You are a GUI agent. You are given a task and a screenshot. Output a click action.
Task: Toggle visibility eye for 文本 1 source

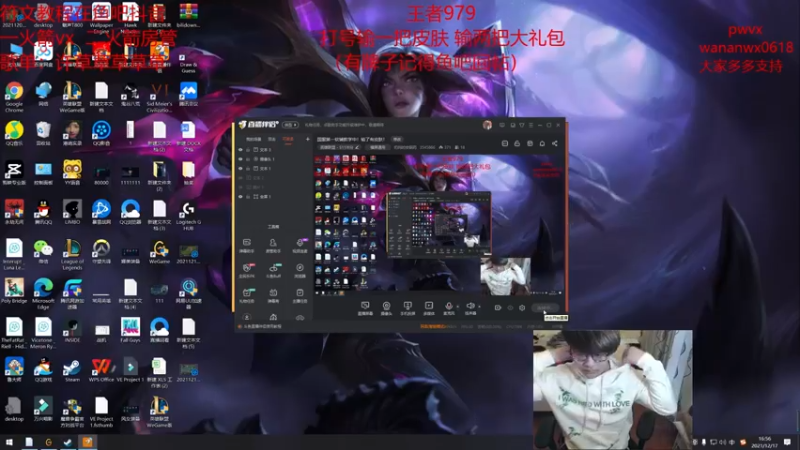click(x=240, y=168)
